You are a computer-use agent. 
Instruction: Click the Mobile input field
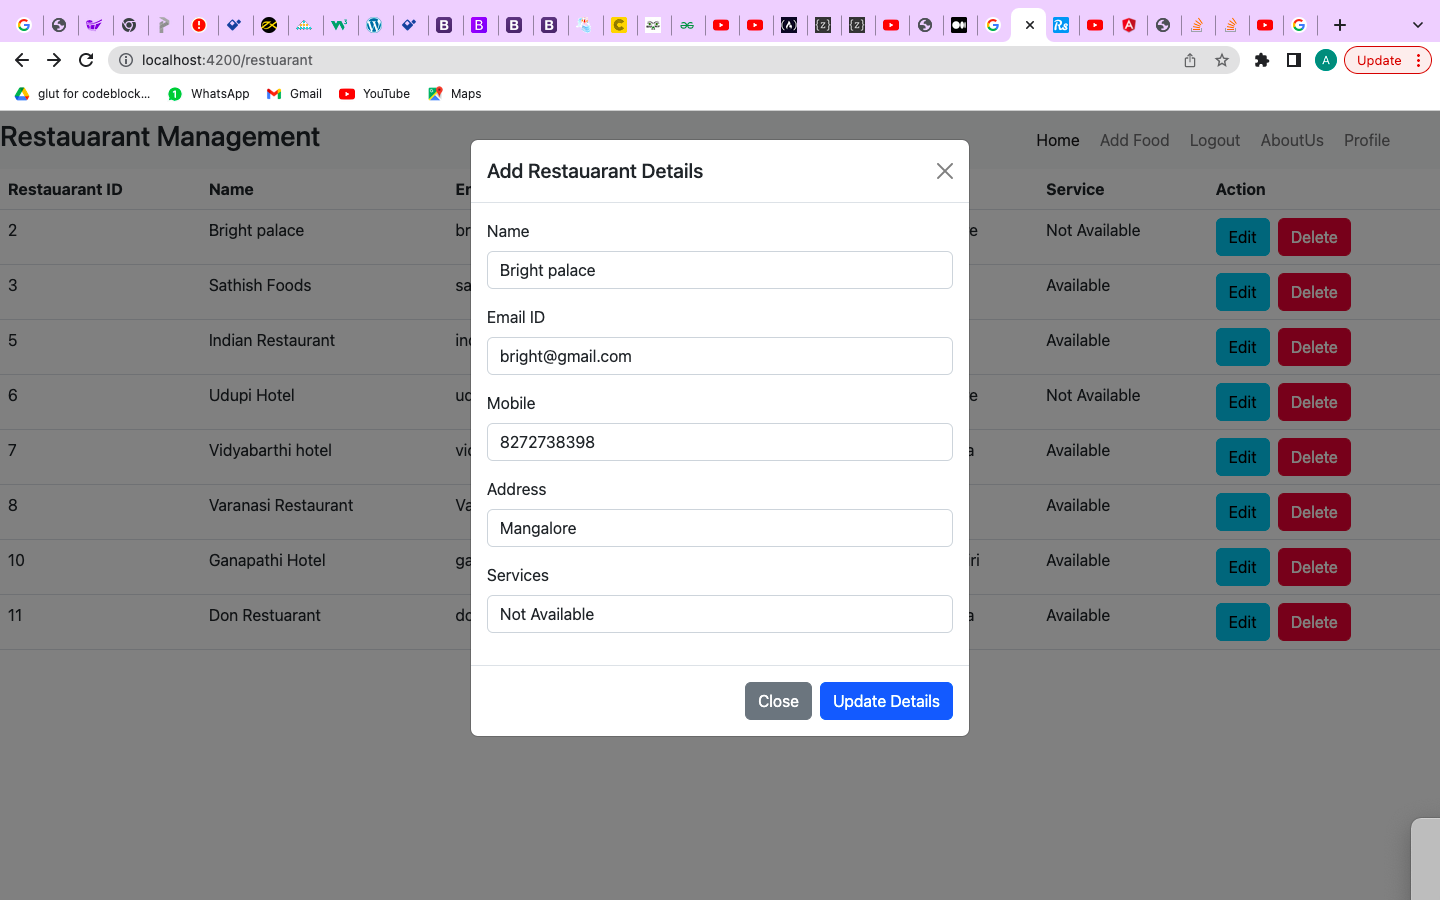point(720,442)
